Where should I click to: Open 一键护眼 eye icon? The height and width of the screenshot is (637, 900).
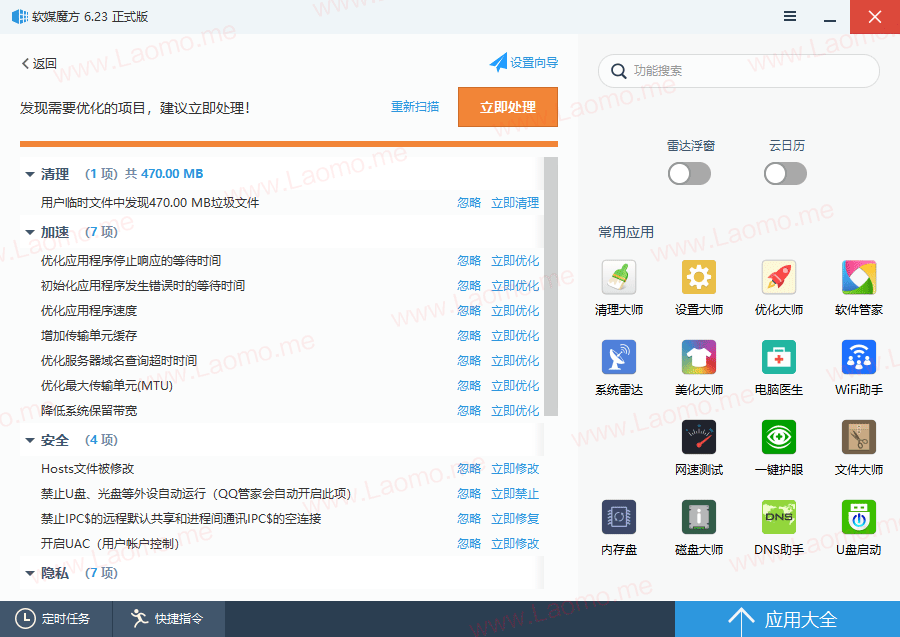pyautogui.click(x=779, y=437)
